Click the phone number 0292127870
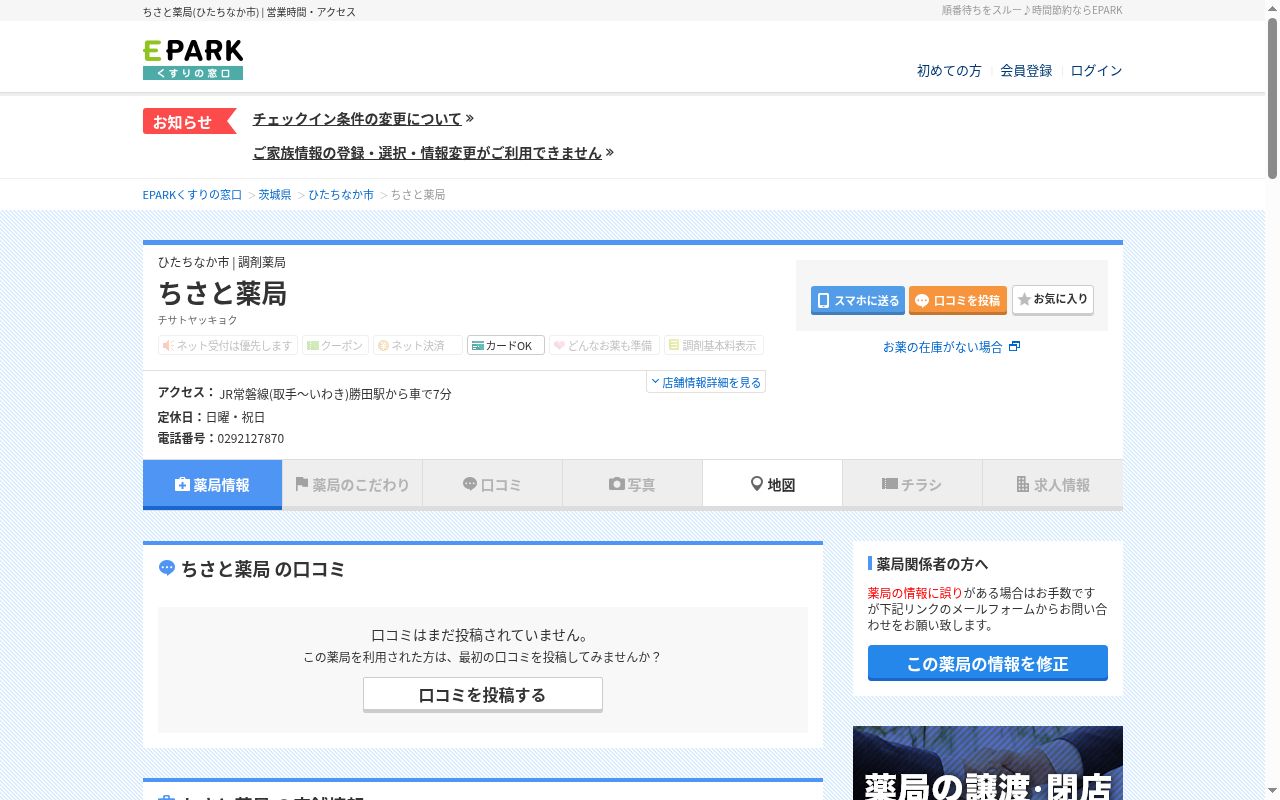This screenshot has height=800, width=1280. point(251,439)
